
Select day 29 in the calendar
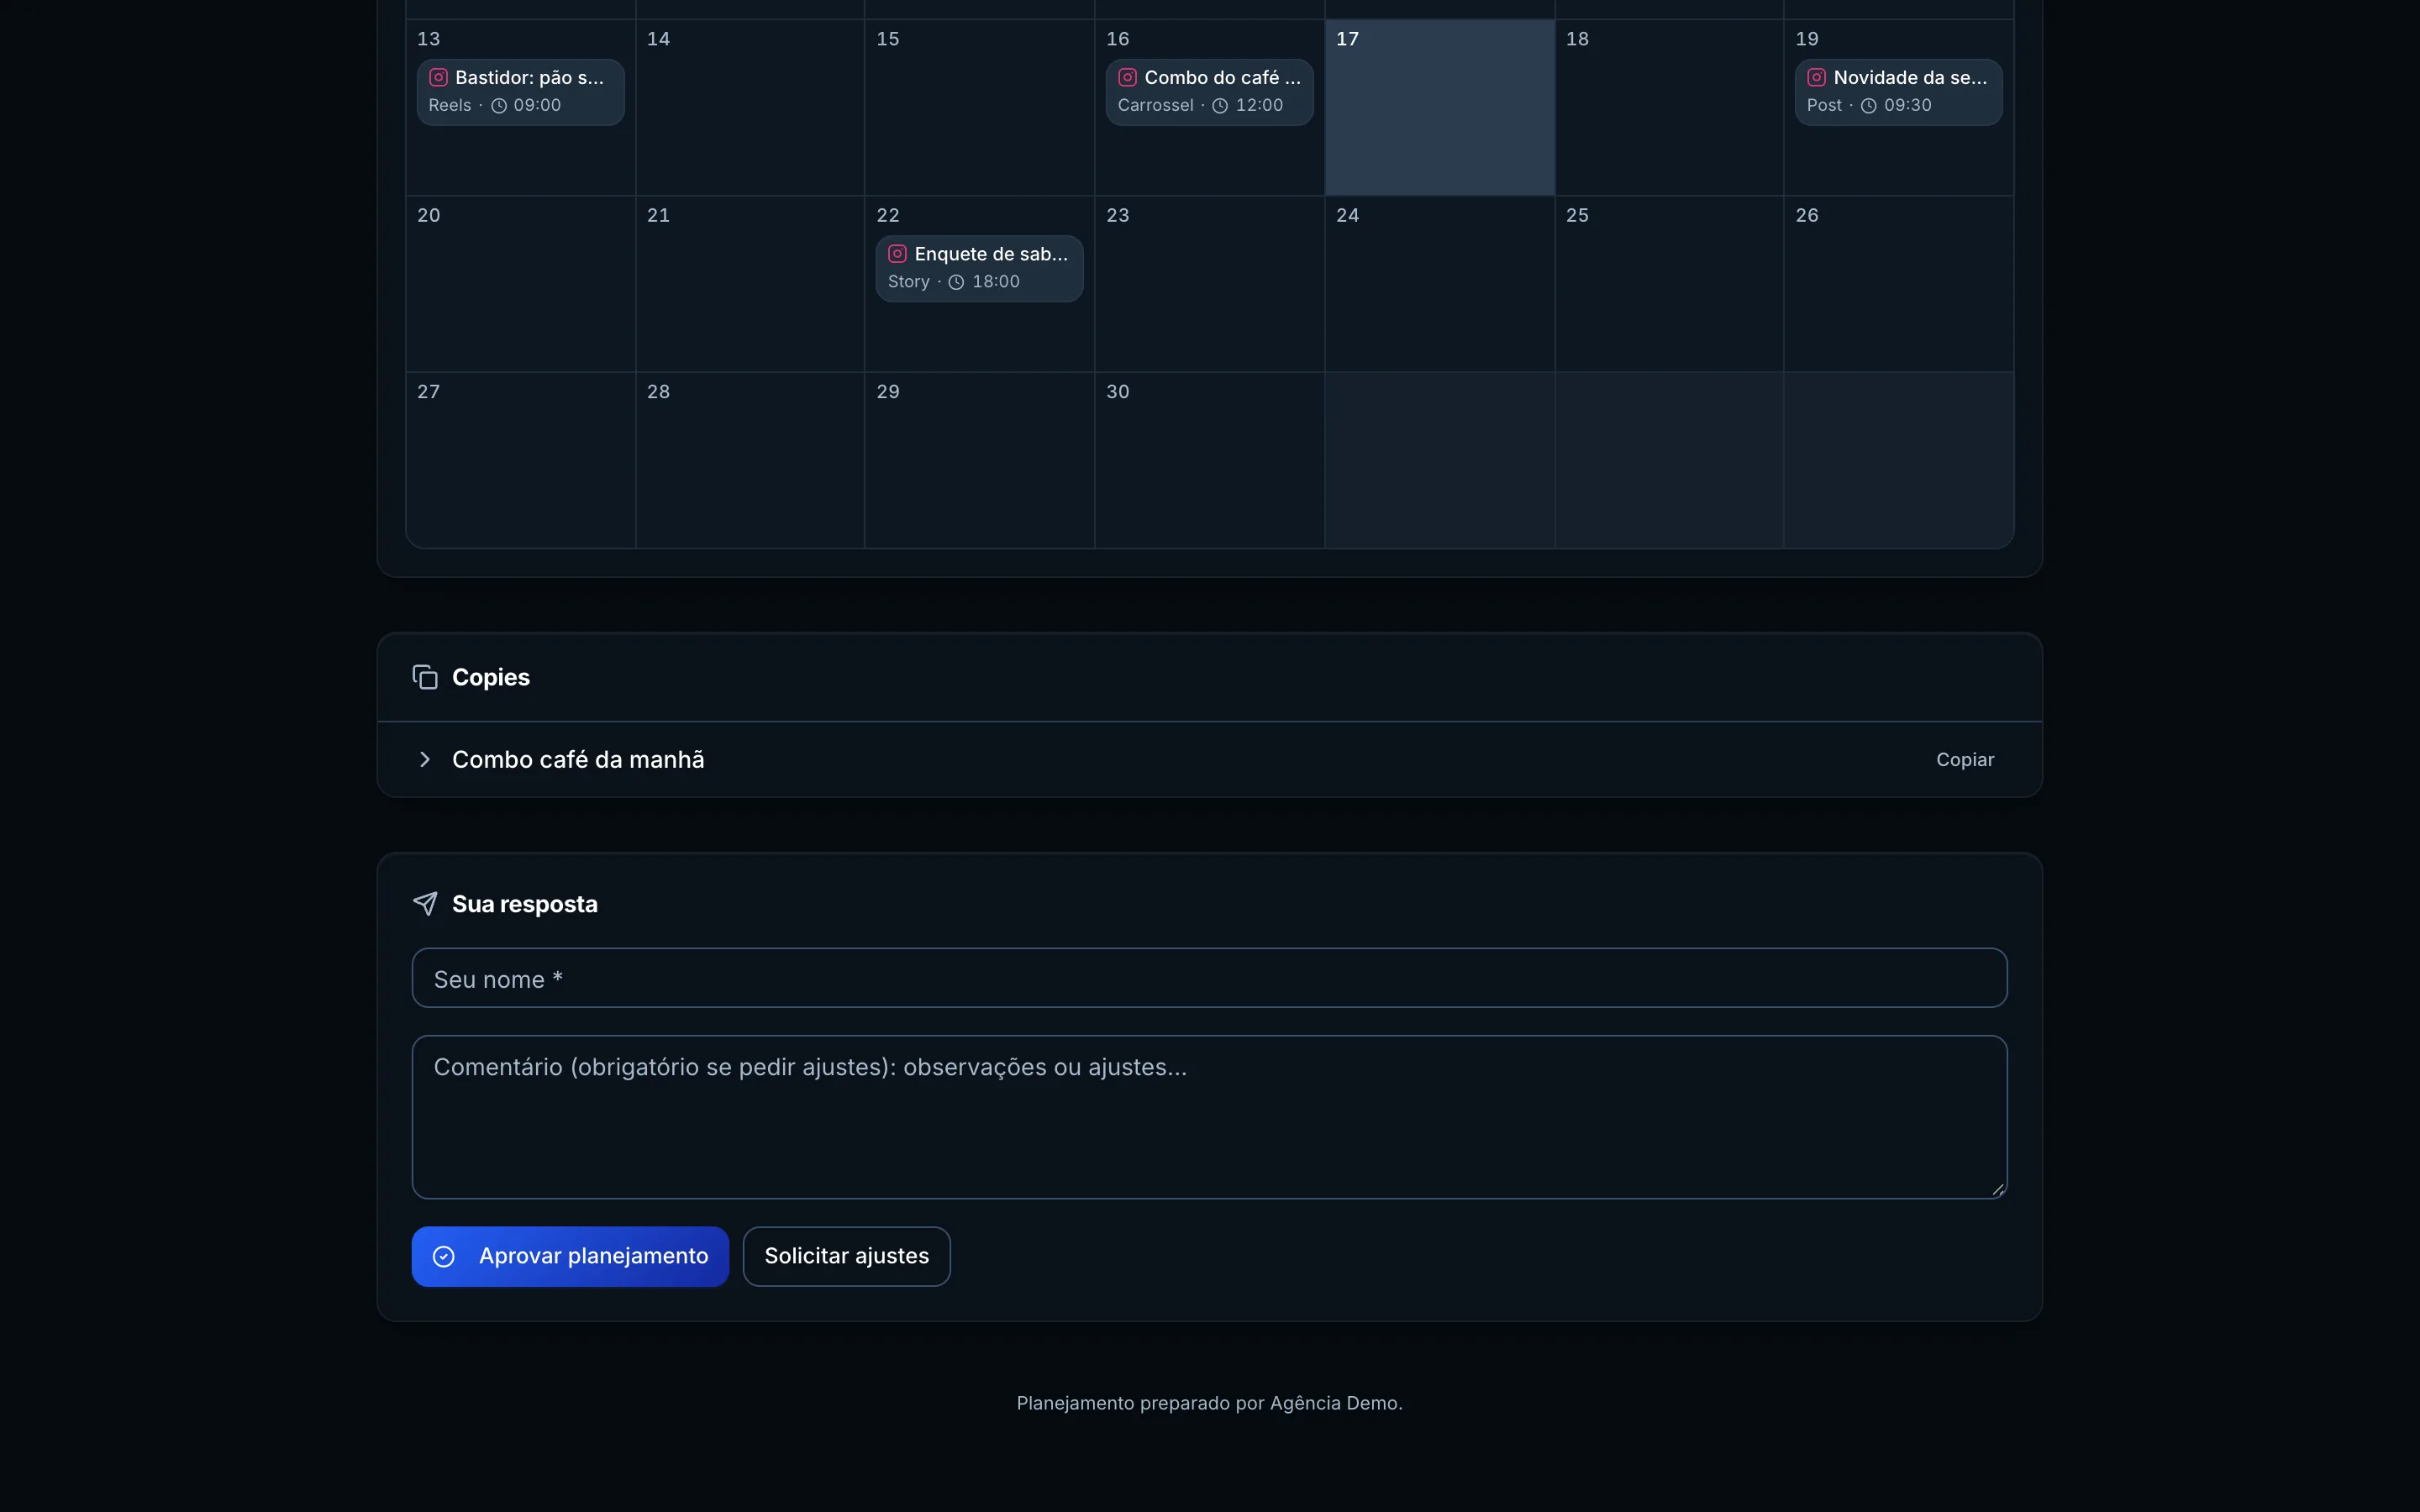pyautogui.click(x=979, y=460)
